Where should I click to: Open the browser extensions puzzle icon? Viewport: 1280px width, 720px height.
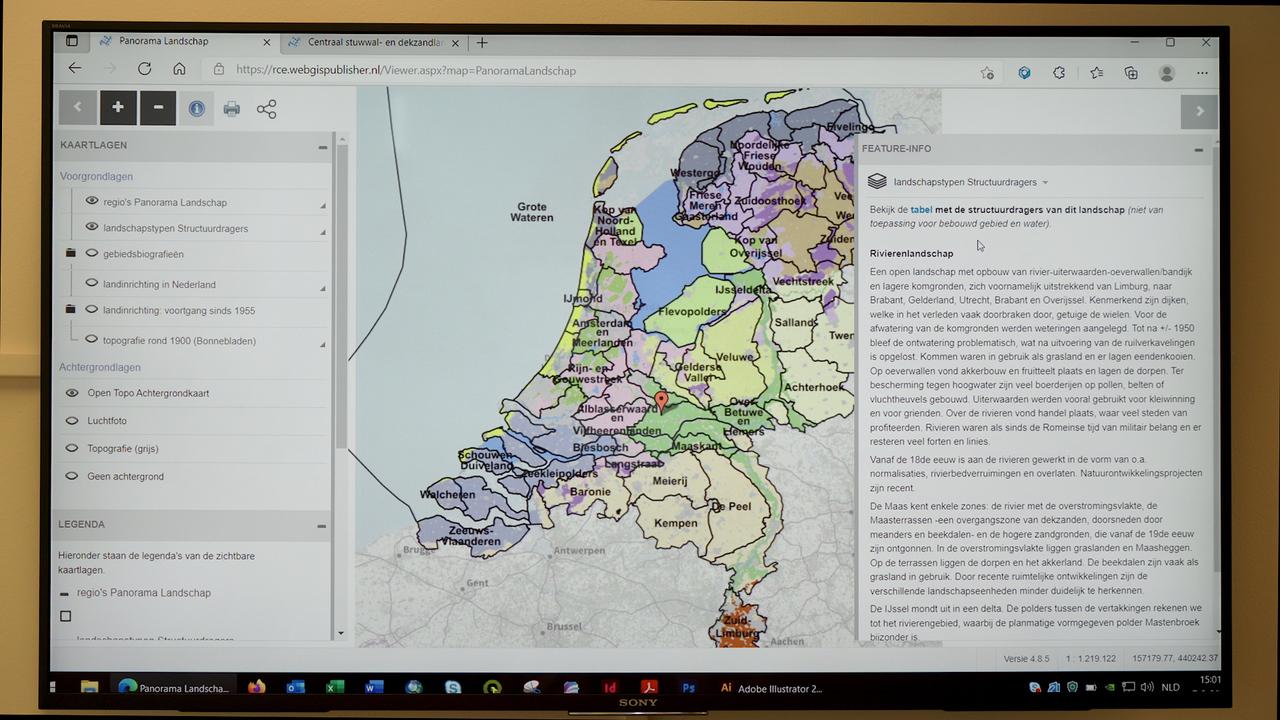(x=1059, y=72)
